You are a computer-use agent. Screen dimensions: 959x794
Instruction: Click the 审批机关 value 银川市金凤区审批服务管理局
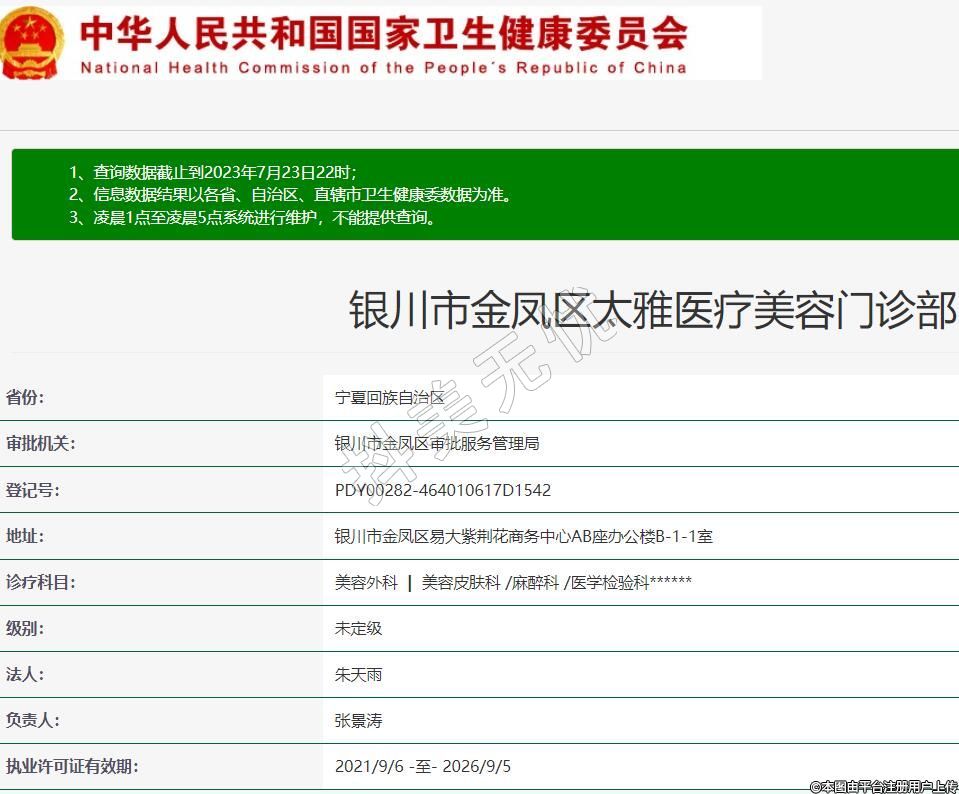click(x=437, y=443)
